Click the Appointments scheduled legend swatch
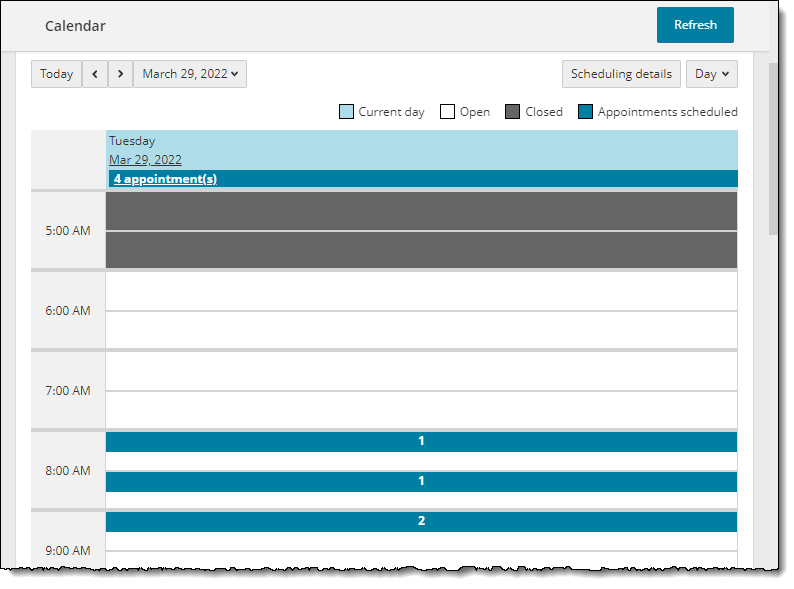The image size is (794, 589). tap(586, 112)
